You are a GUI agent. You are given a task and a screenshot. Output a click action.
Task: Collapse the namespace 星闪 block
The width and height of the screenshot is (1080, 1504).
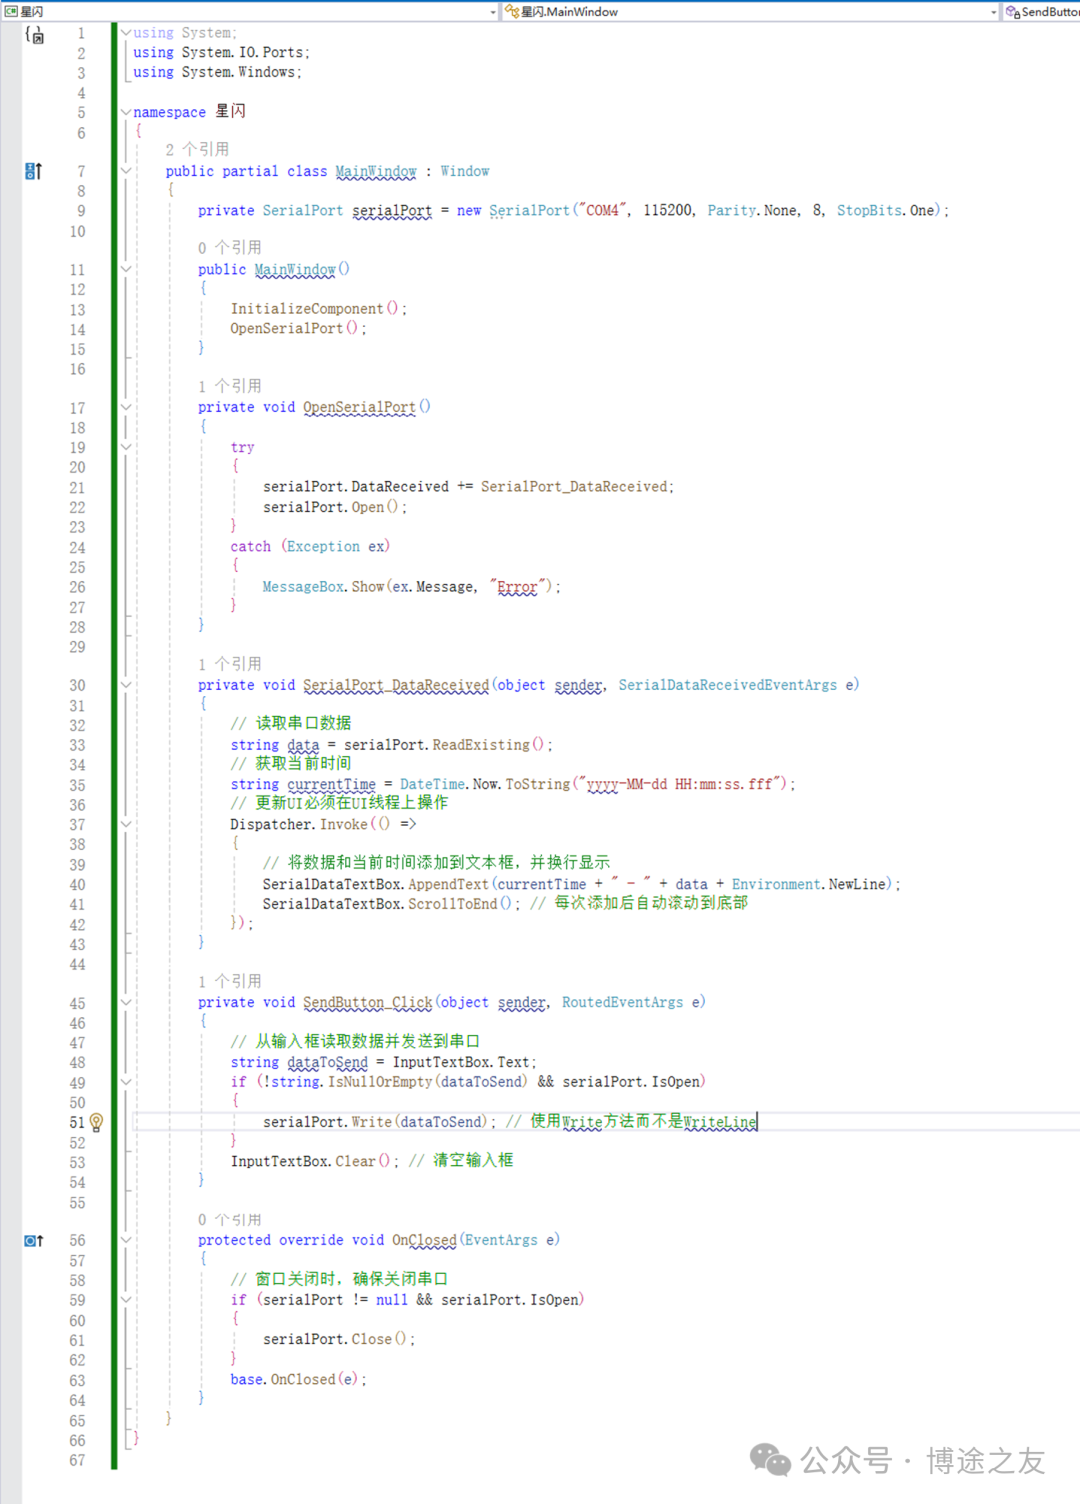[125, 111]
